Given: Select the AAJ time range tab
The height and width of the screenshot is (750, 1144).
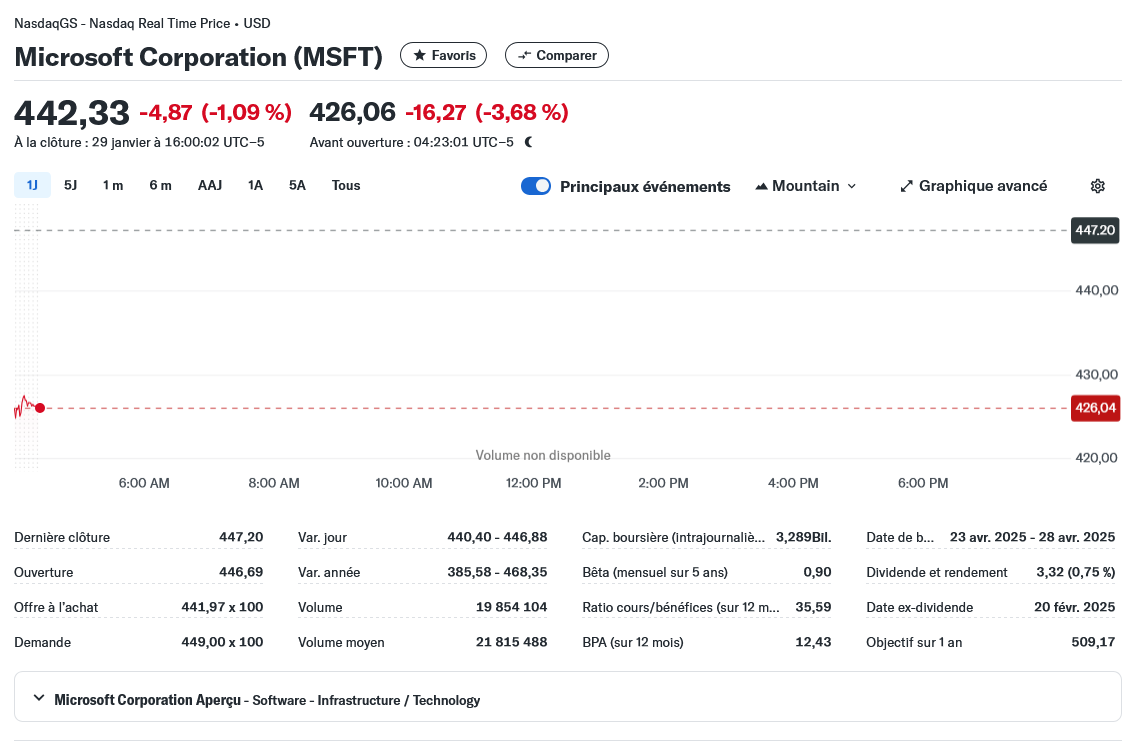Looking at the screenshot, I should [210, 185].
